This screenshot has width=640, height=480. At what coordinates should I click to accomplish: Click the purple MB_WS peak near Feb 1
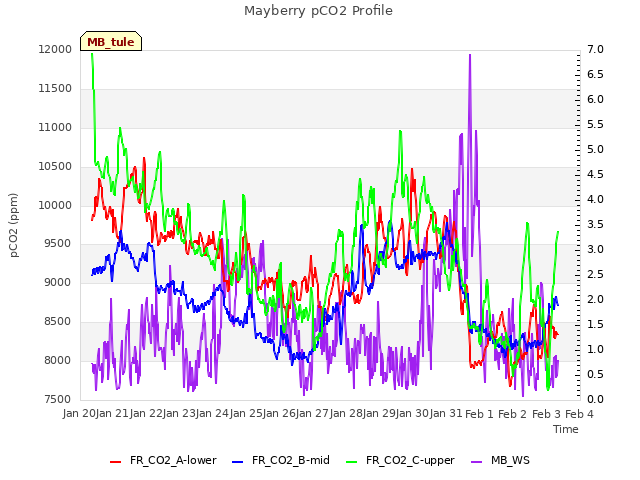tap(470, 55)
